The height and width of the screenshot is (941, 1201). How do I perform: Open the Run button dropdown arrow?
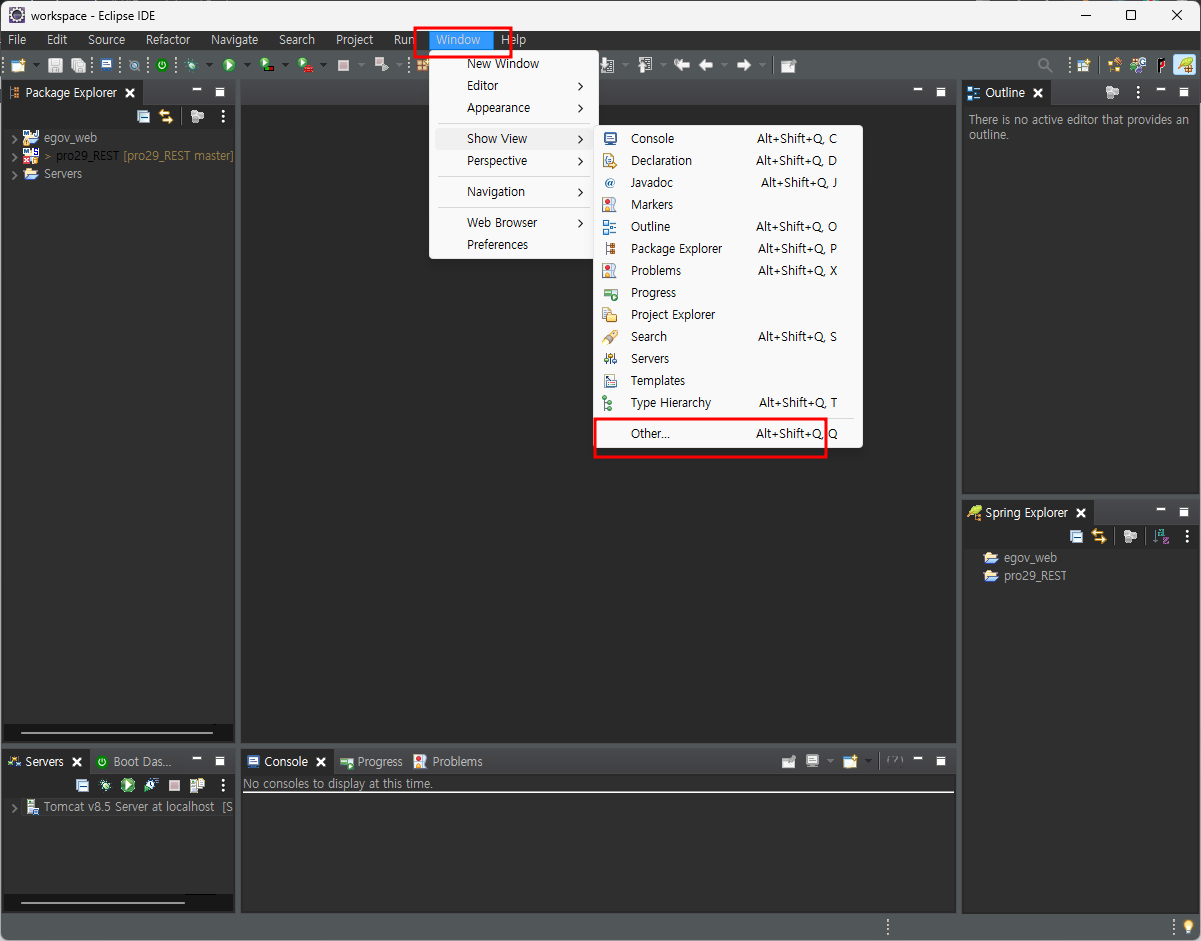[247, 65]
